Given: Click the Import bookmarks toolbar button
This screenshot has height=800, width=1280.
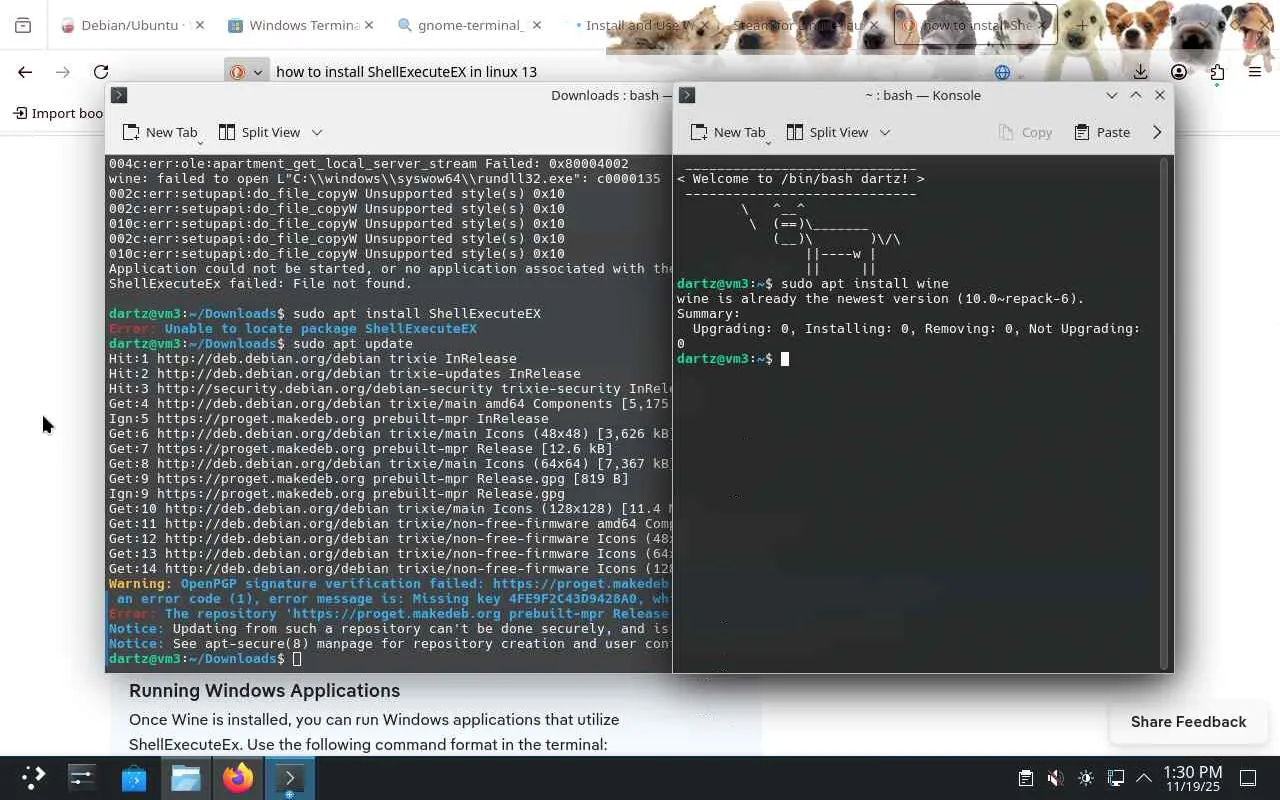Looking at the screenshot, I should pyautogui.click(x=58, y=113).
